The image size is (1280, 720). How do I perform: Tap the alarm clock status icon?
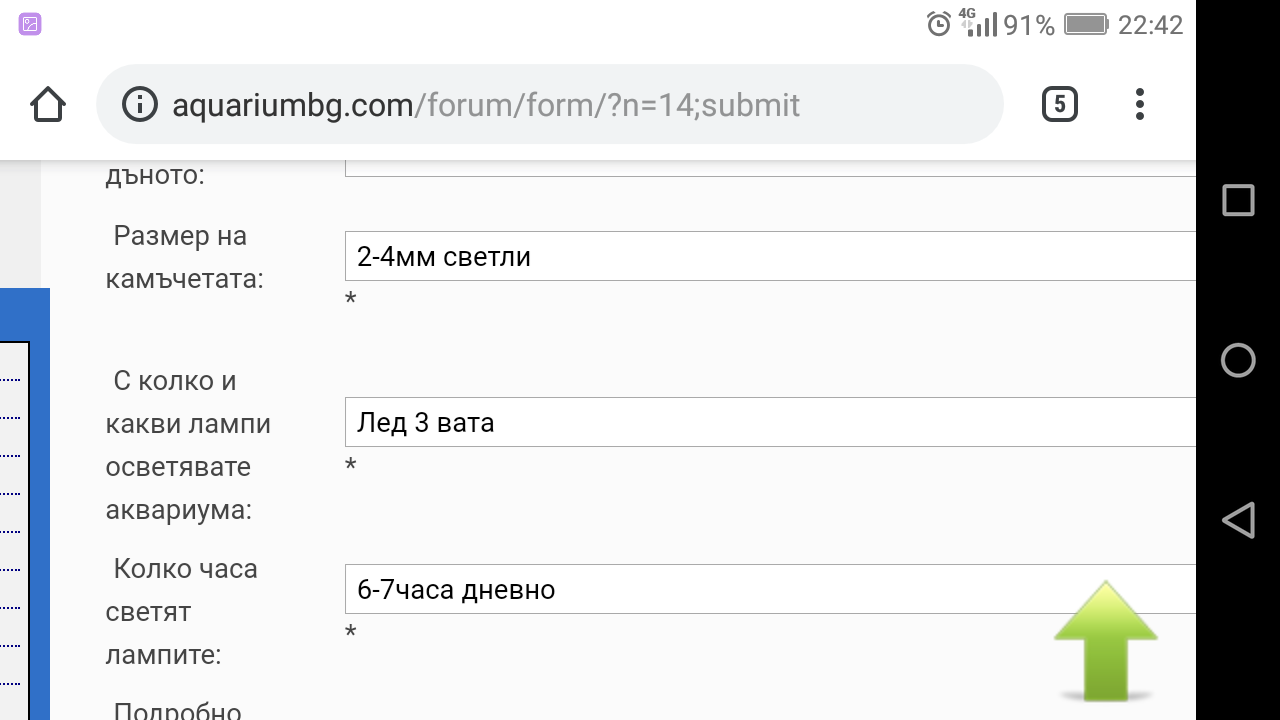[939, 25]
